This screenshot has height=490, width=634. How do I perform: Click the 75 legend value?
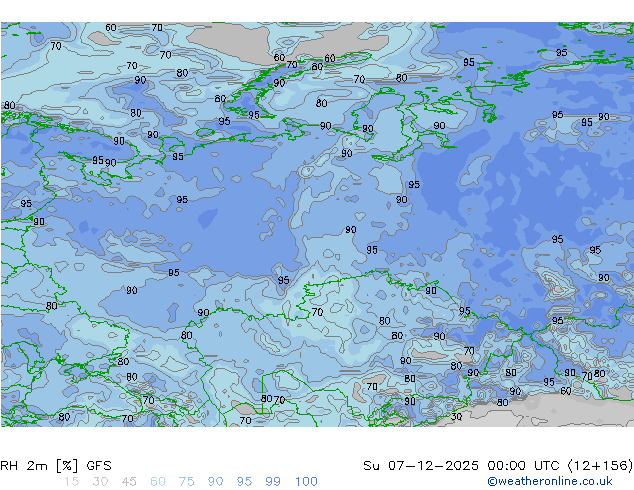click(186, 482)
